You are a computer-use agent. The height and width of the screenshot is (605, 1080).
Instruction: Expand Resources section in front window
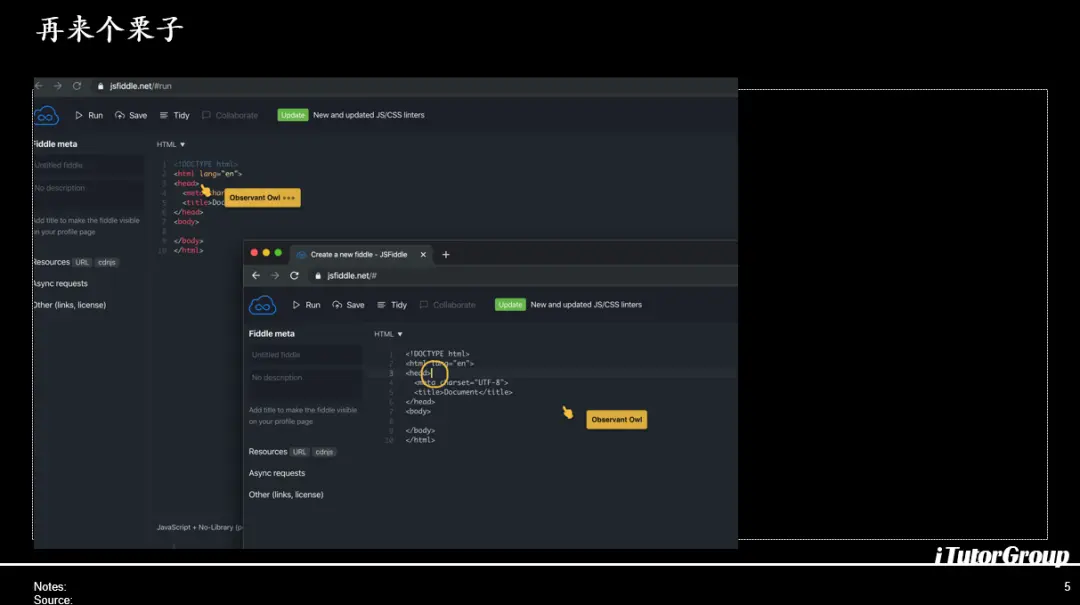tap(268, 452)
